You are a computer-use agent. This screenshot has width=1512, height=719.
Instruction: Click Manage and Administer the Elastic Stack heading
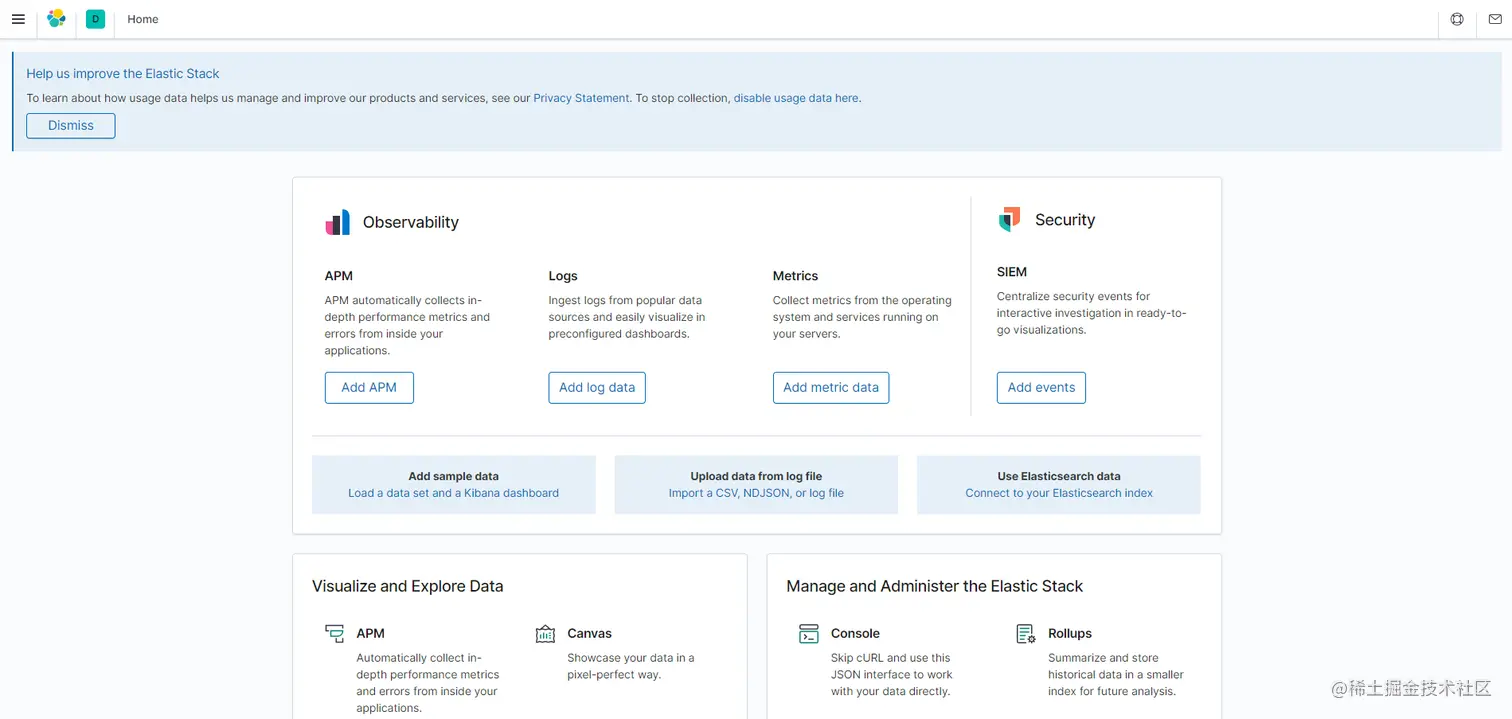[935, 586]
